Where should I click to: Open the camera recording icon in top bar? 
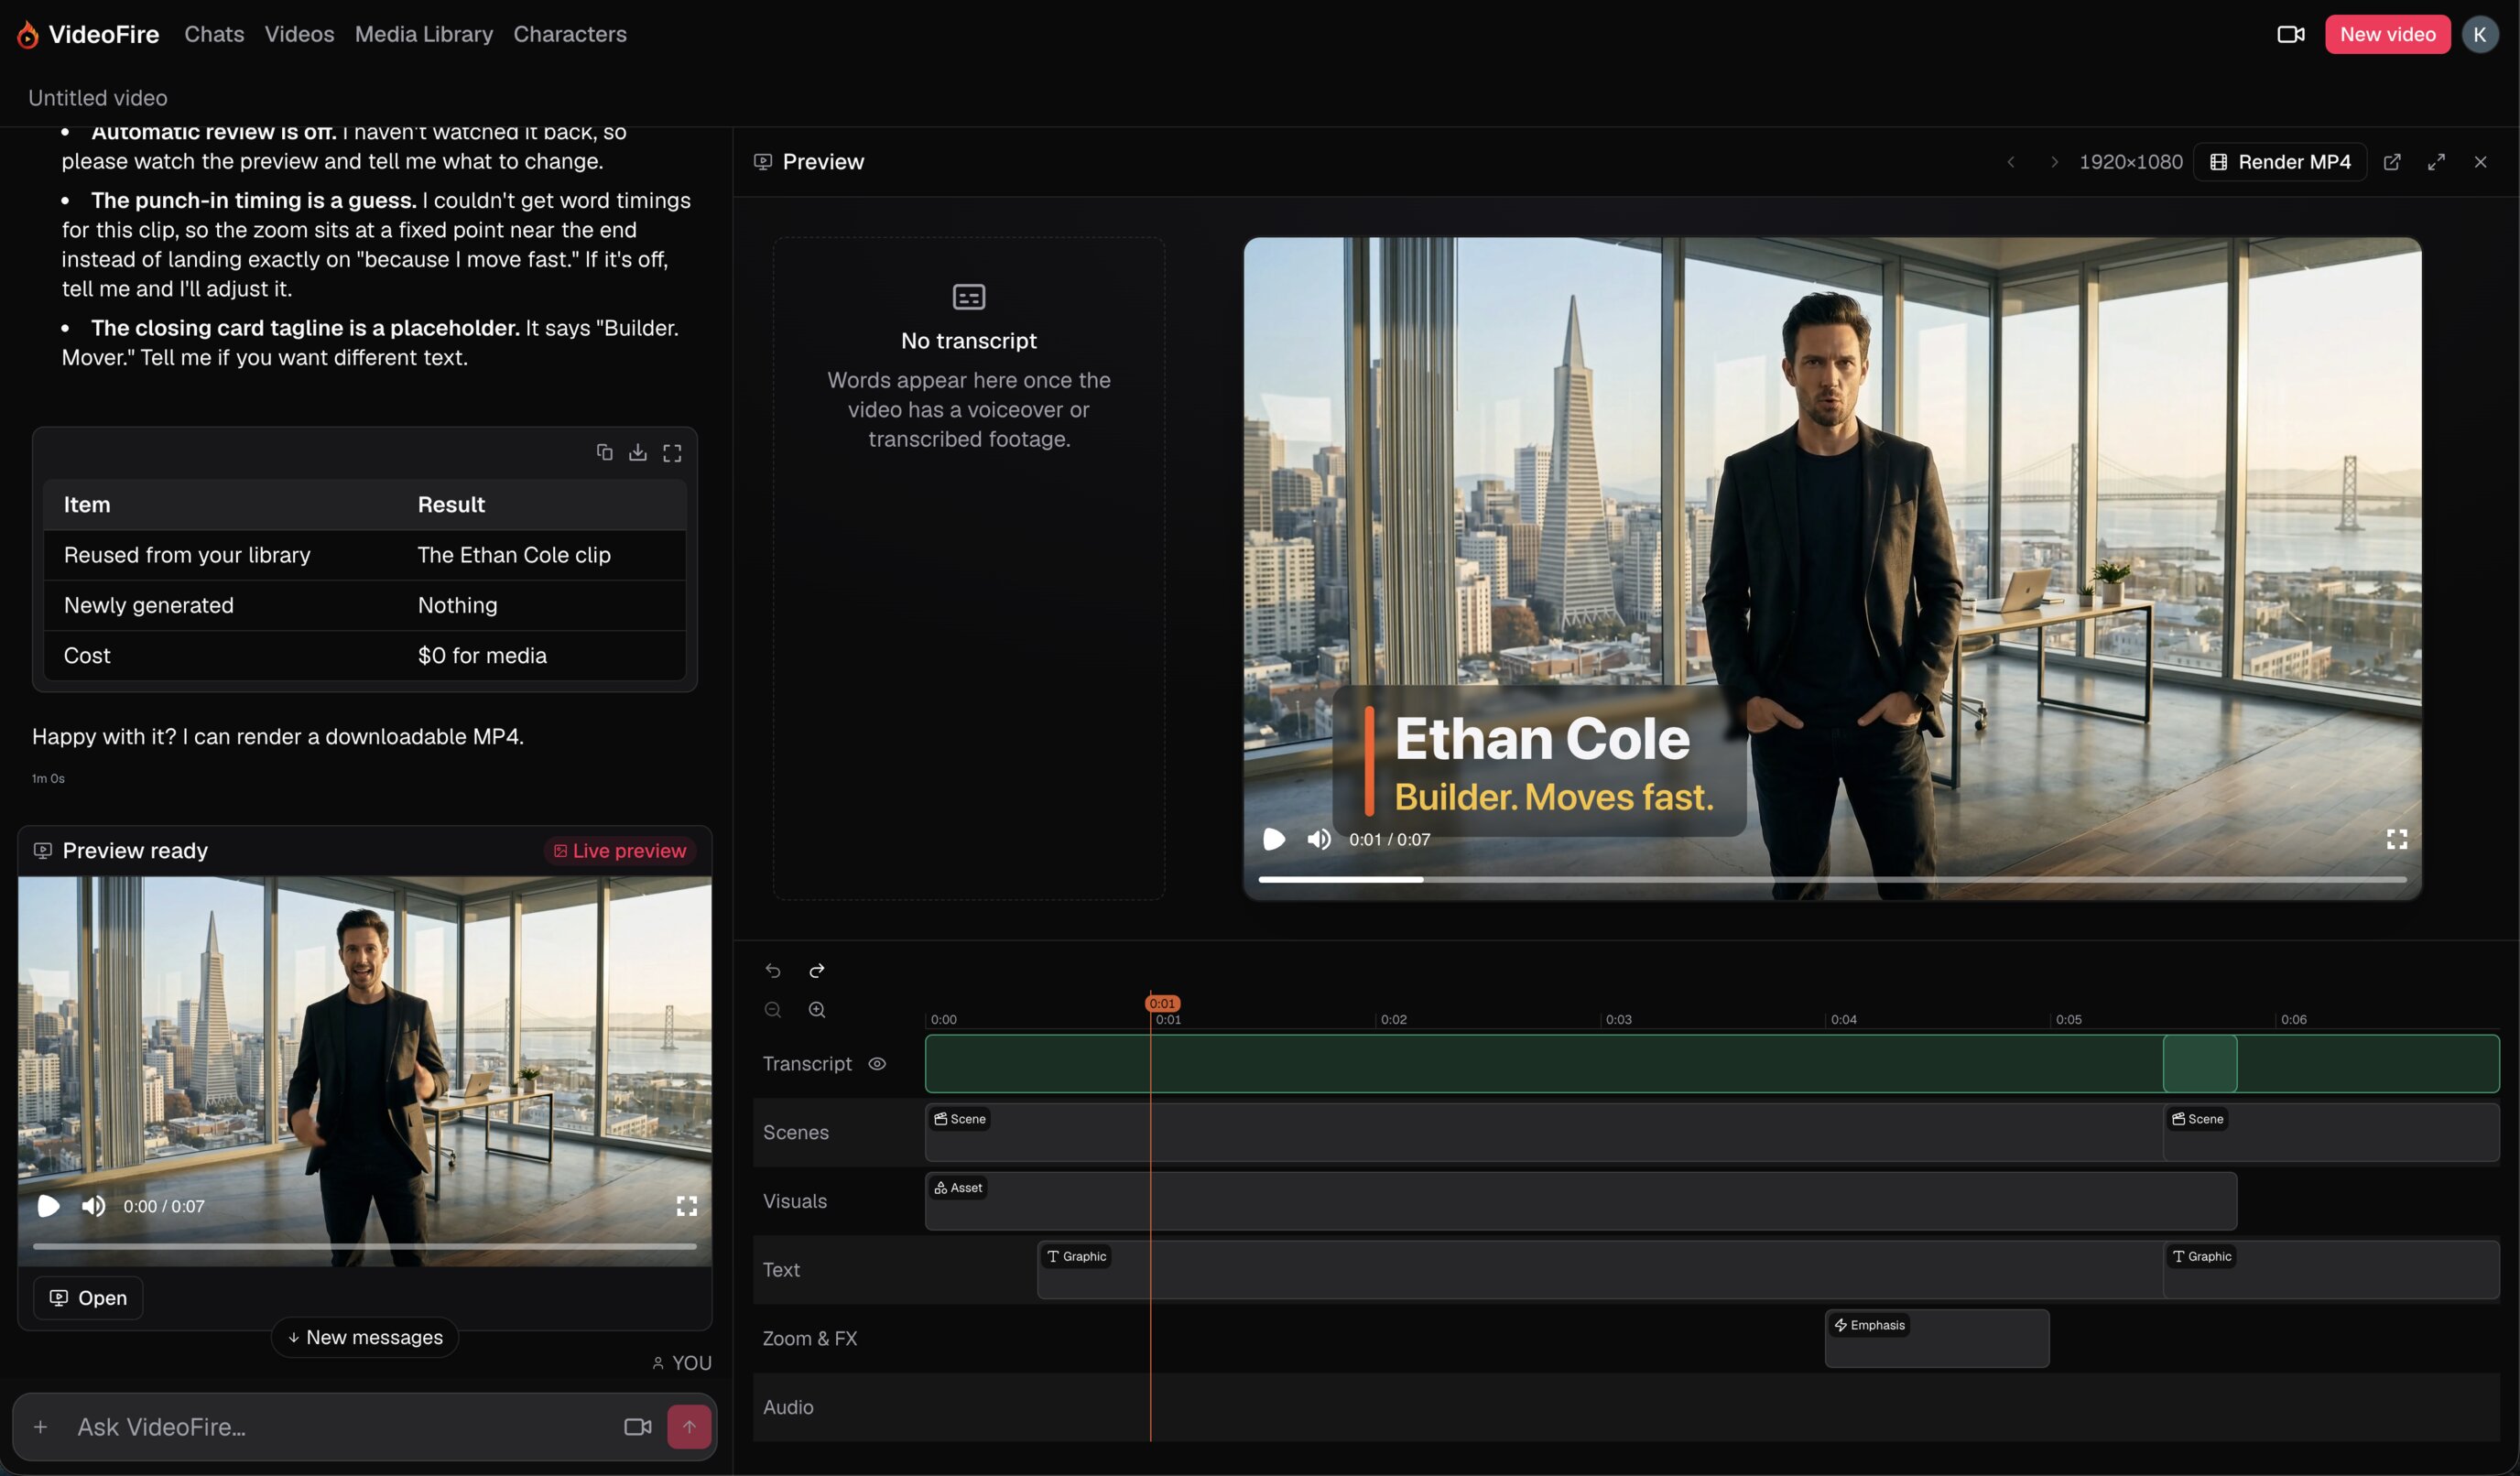(2290, 34)
